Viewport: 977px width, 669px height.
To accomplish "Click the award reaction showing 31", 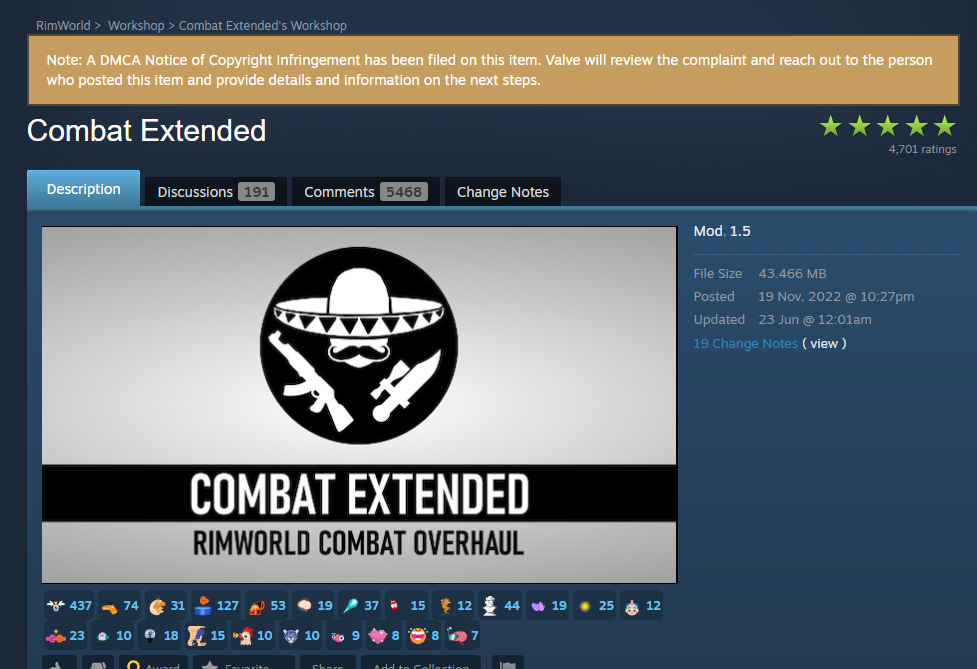I will [x=166, y=605].
